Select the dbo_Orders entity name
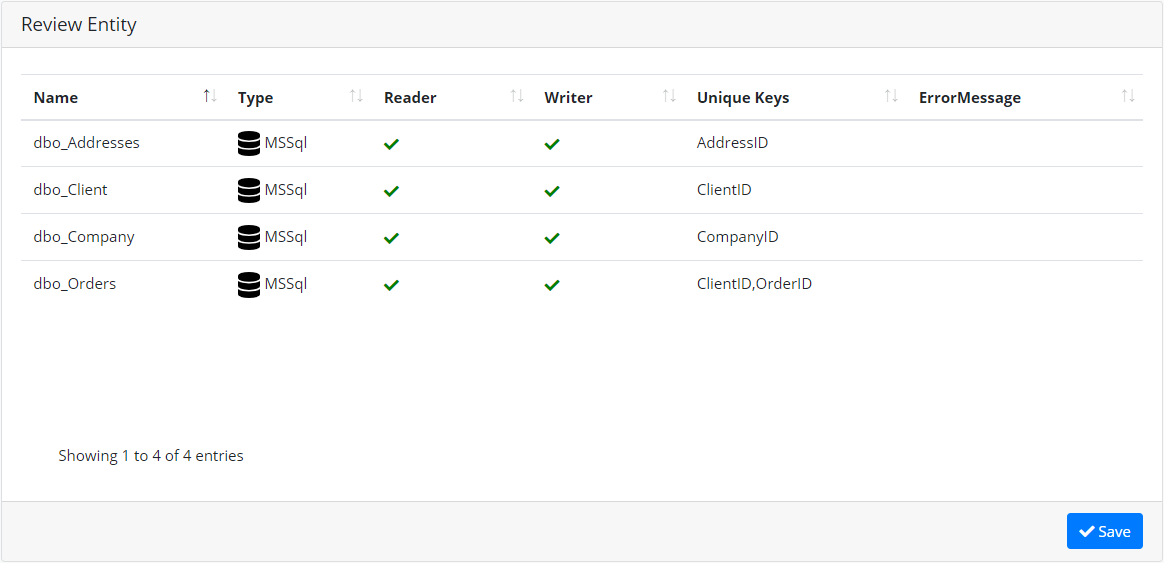Screen dimensions: 1164x563 pyautogui.click(x=75, y=283)
